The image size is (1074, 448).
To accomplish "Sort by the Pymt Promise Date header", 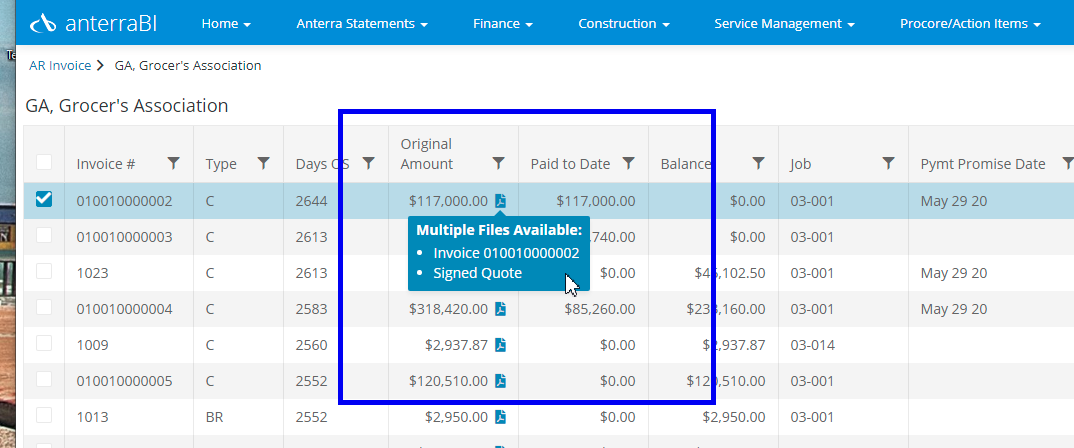I will (x=983, y=164).
